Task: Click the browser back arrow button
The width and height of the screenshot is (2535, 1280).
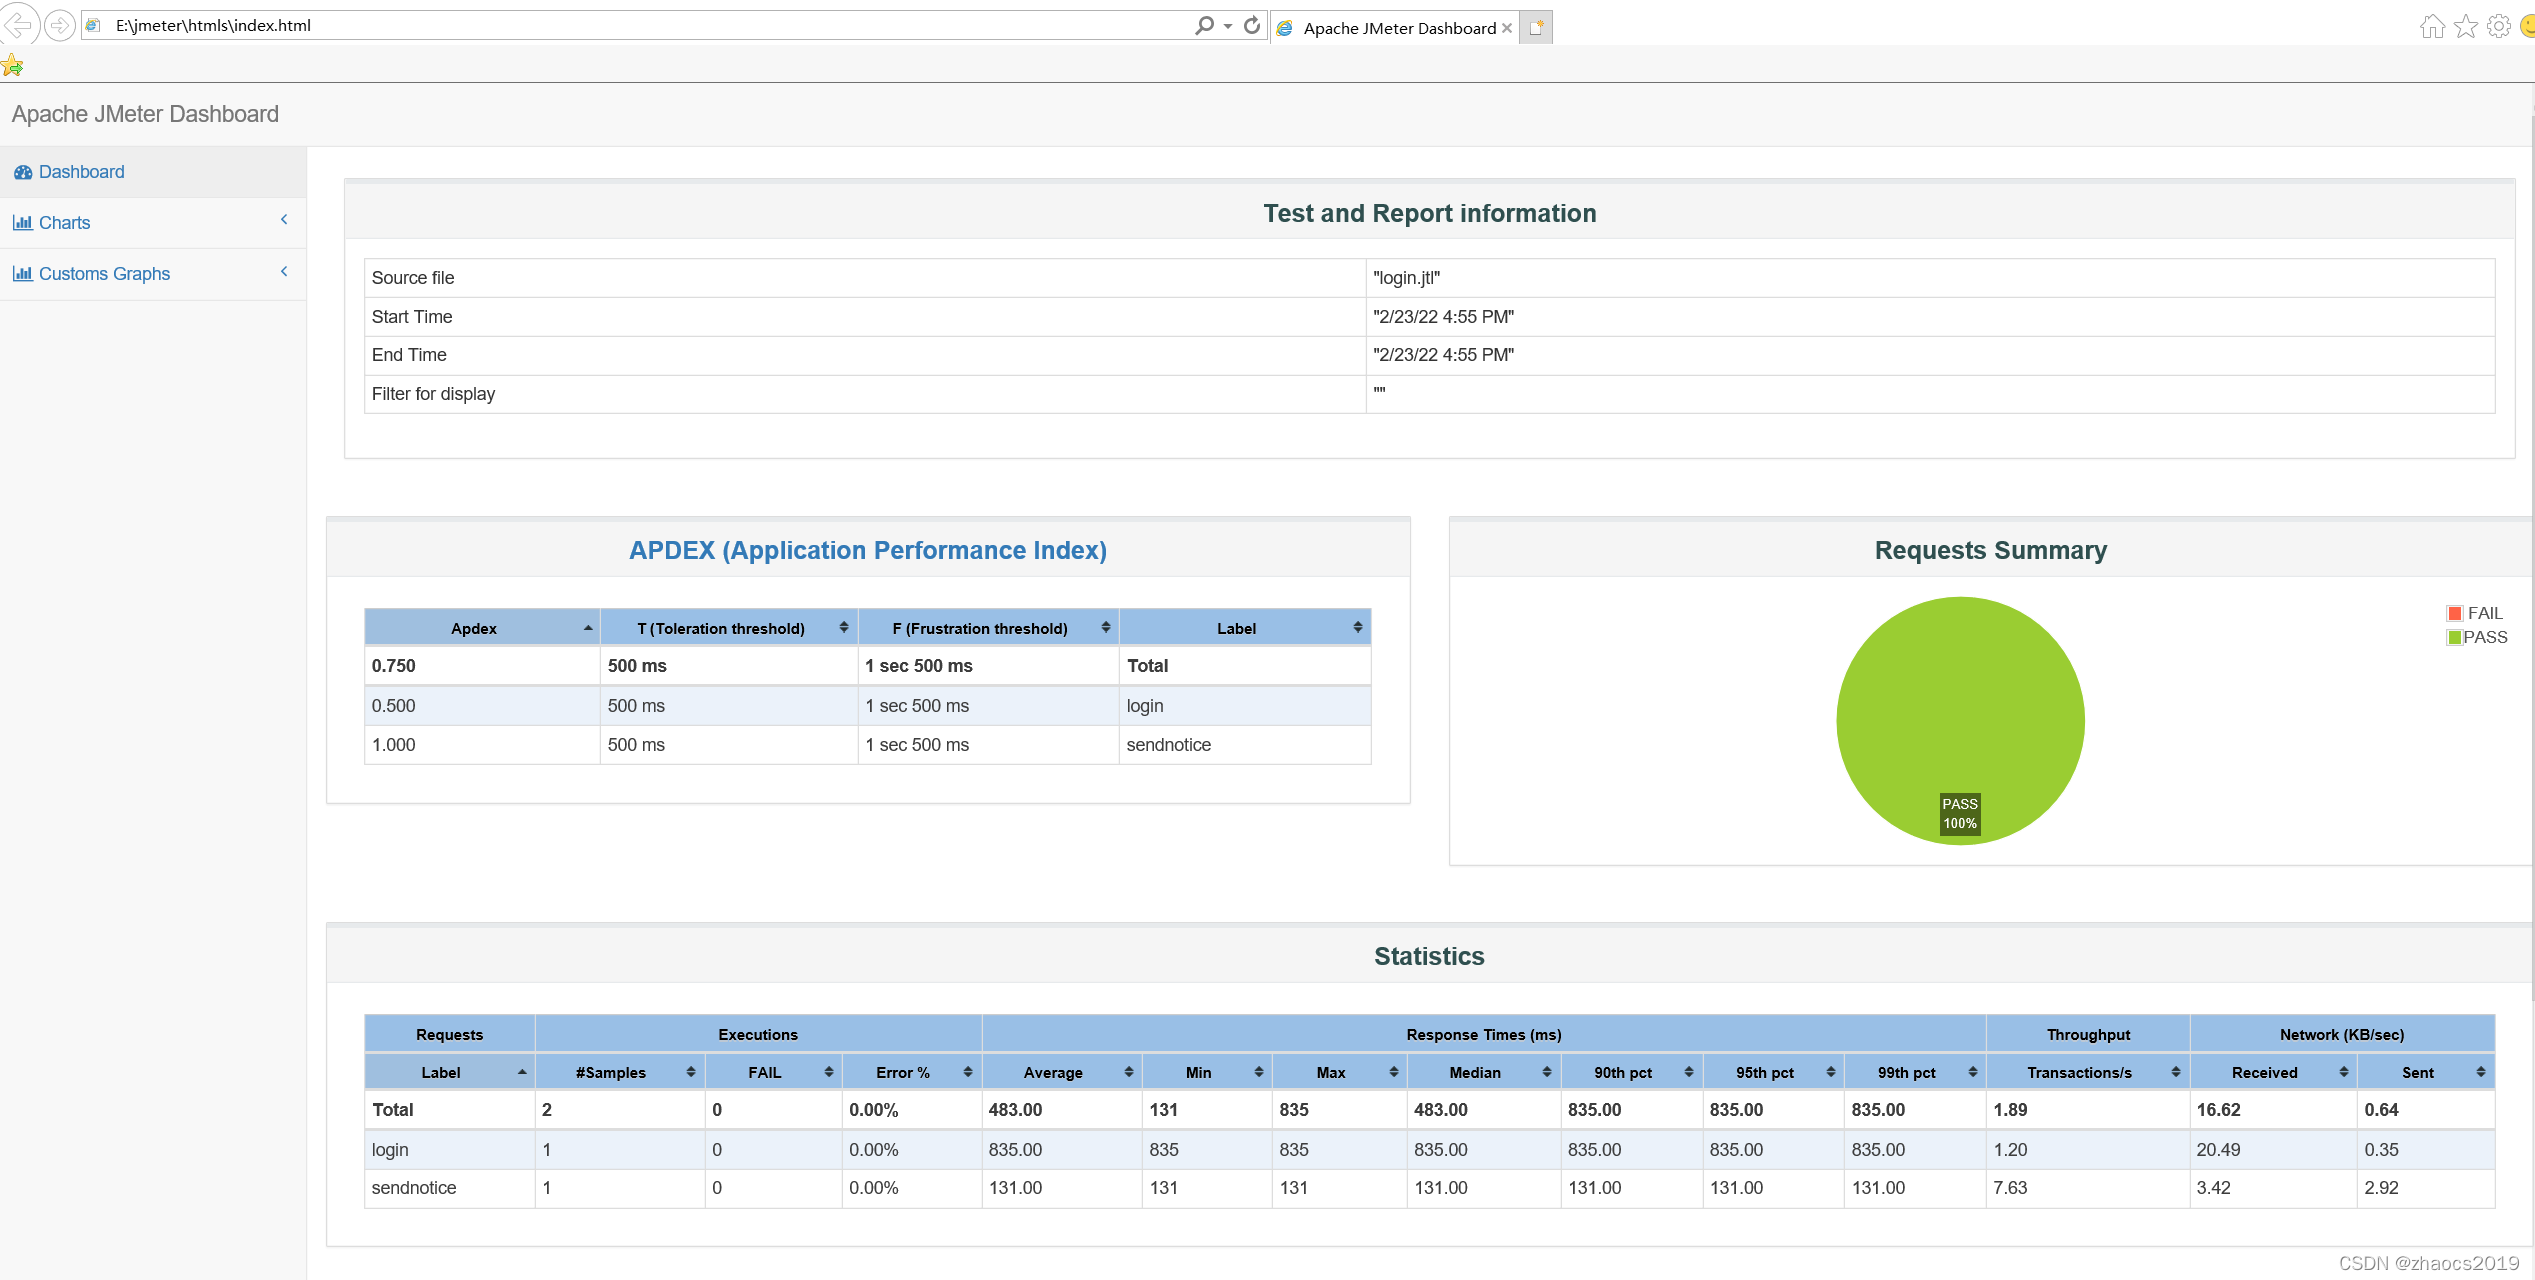Action: 20,24
